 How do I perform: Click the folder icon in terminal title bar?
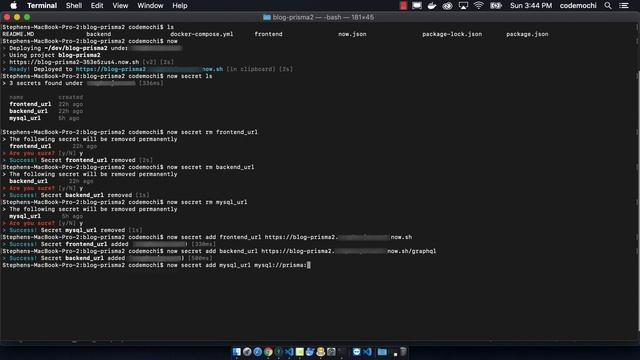[267, 17]
